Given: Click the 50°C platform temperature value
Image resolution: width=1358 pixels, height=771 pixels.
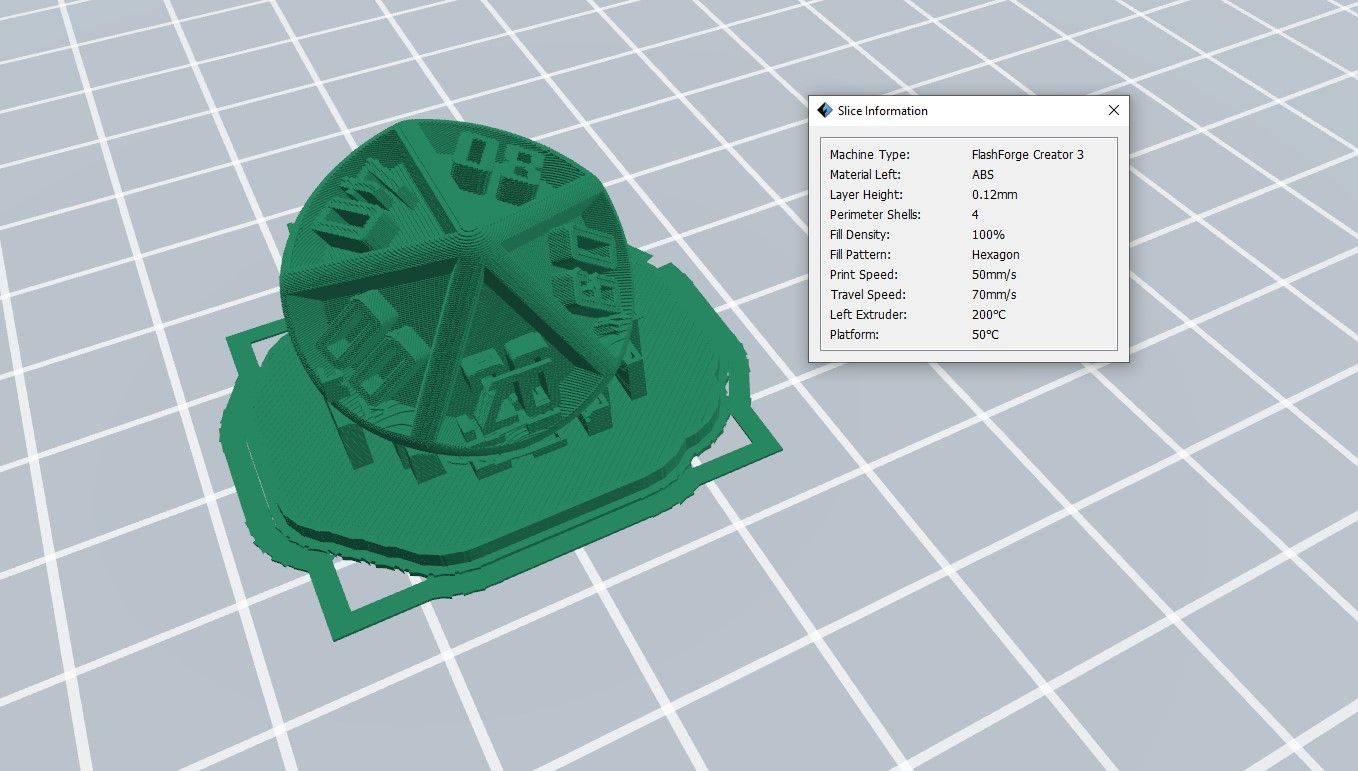Looking at the screenshot, I should 985,335.
